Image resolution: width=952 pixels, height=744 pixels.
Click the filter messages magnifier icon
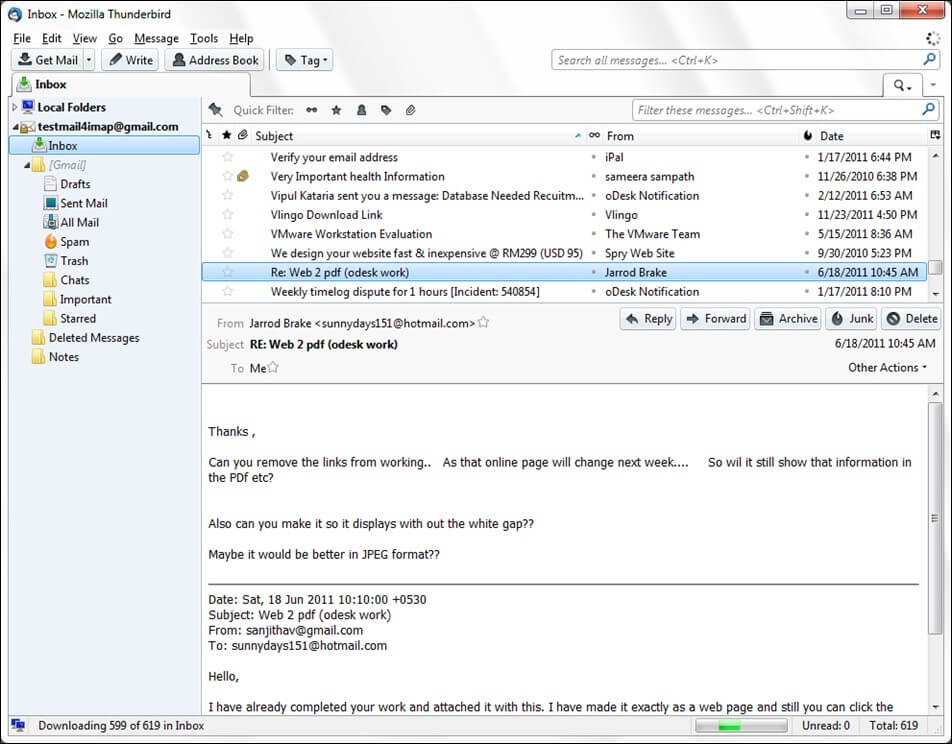click(928, 110)
